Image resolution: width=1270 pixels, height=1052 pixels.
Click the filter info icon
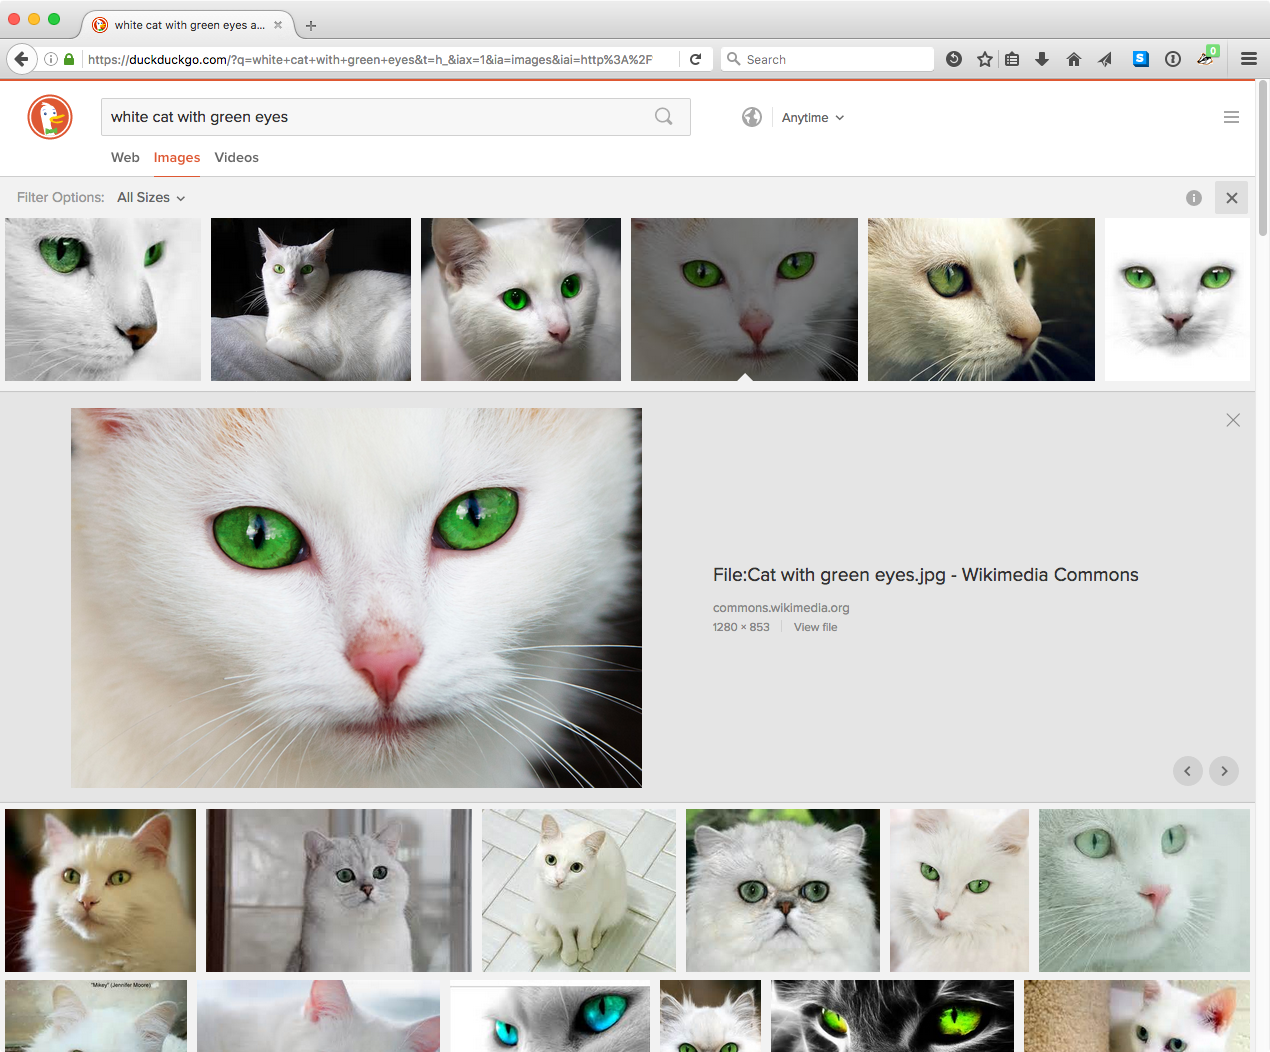pyautogui.click(x=1194, y=198)
